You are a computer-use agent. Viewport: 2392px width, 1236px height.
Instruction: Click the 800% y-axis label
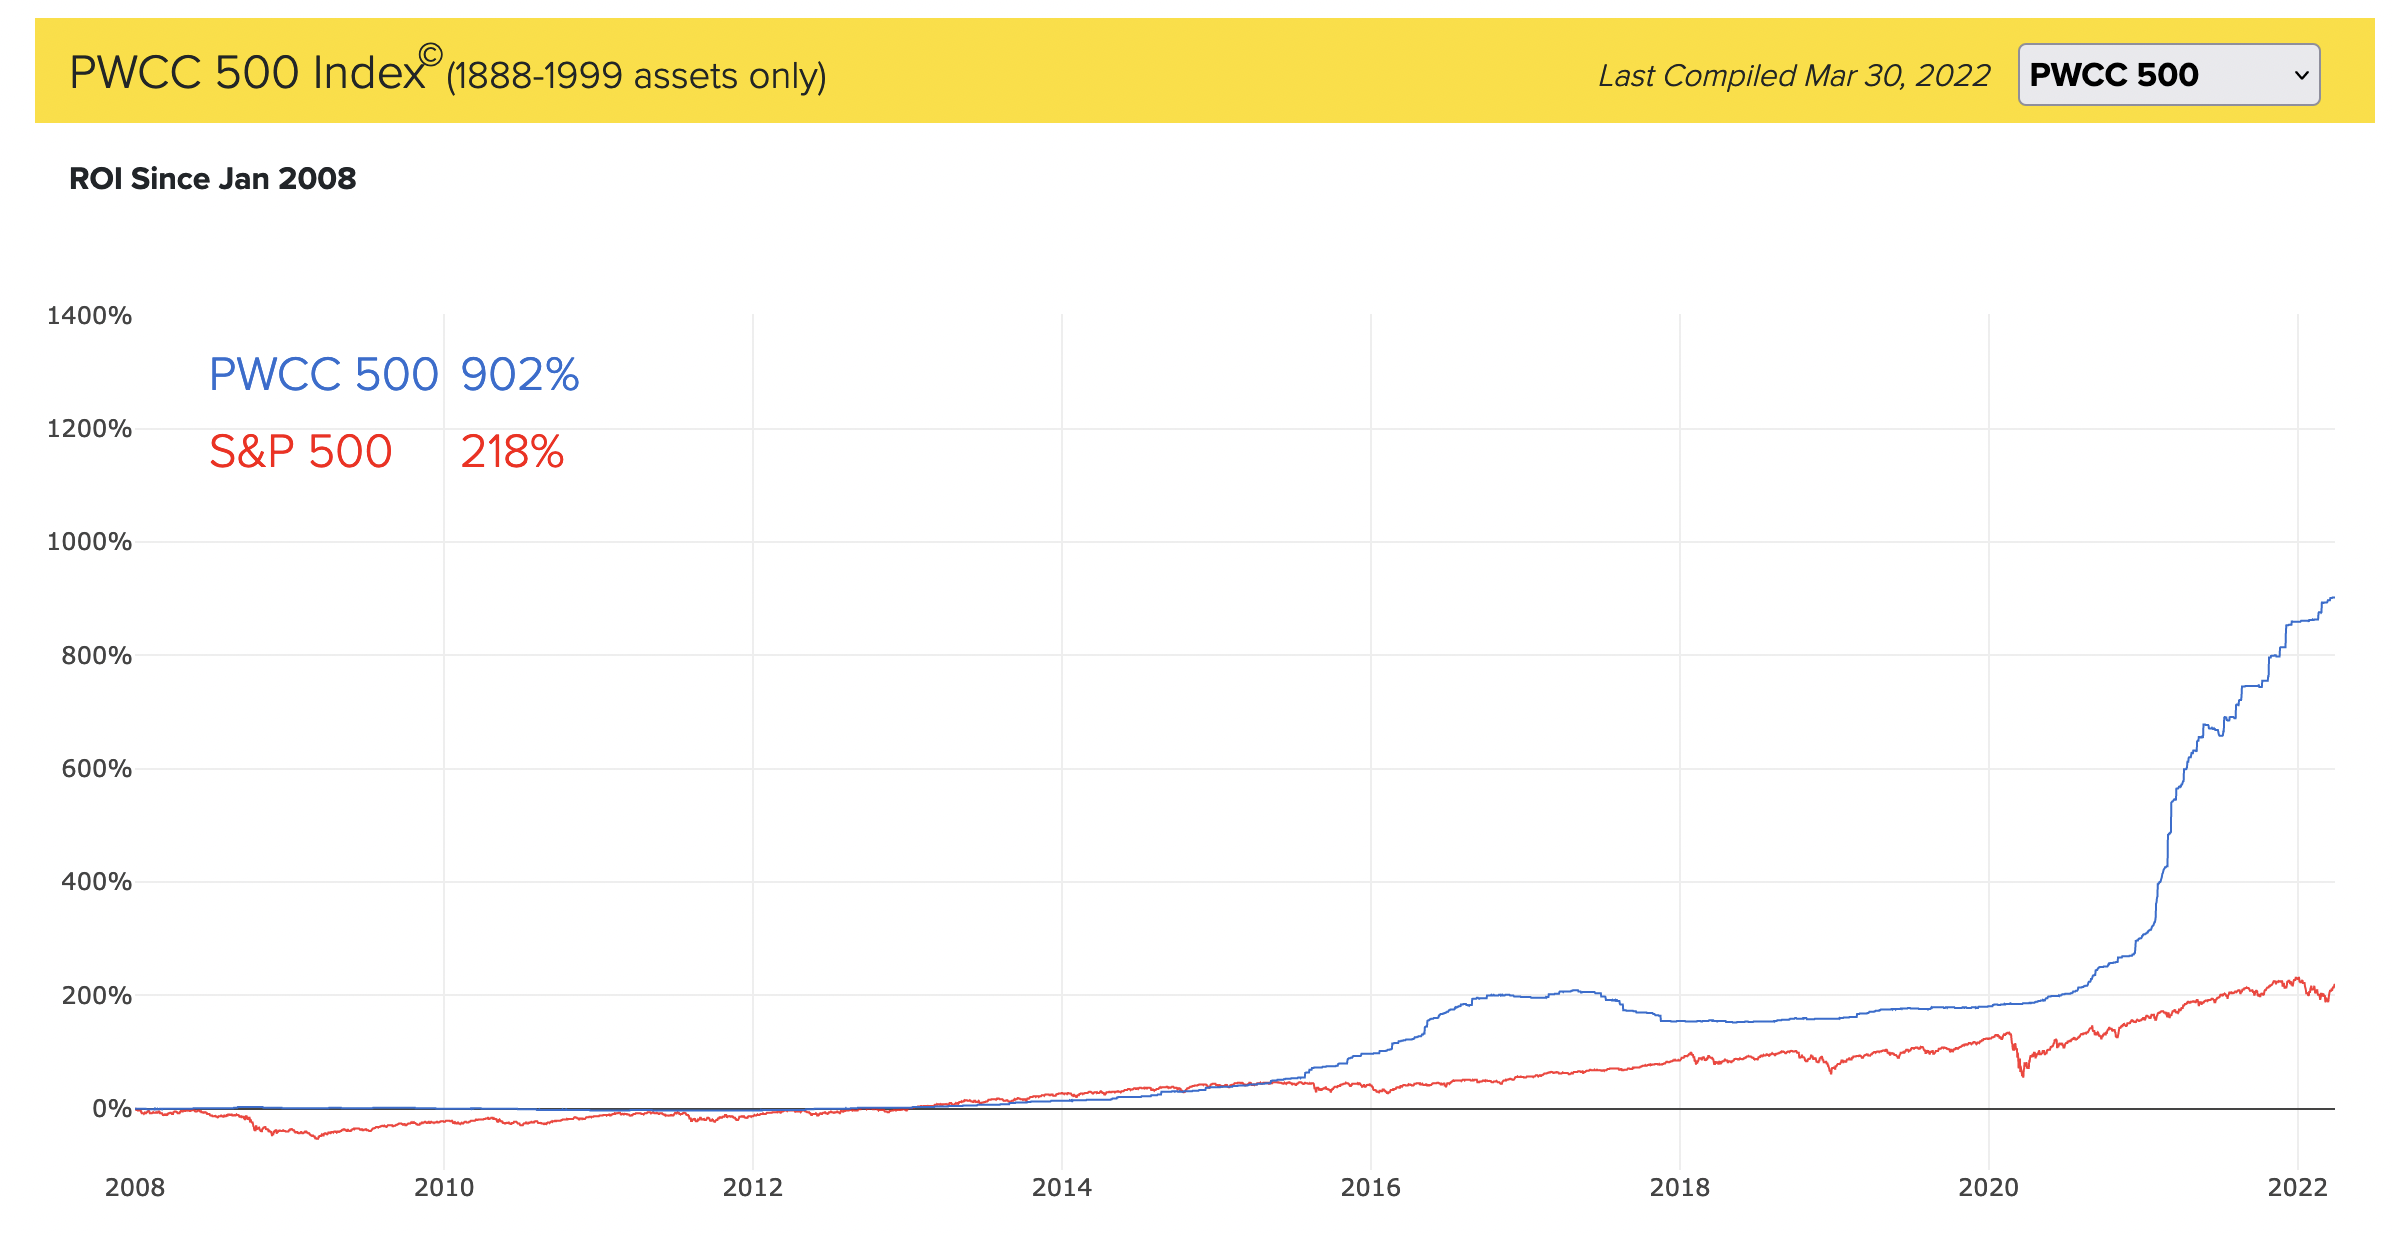click(96, 655)
